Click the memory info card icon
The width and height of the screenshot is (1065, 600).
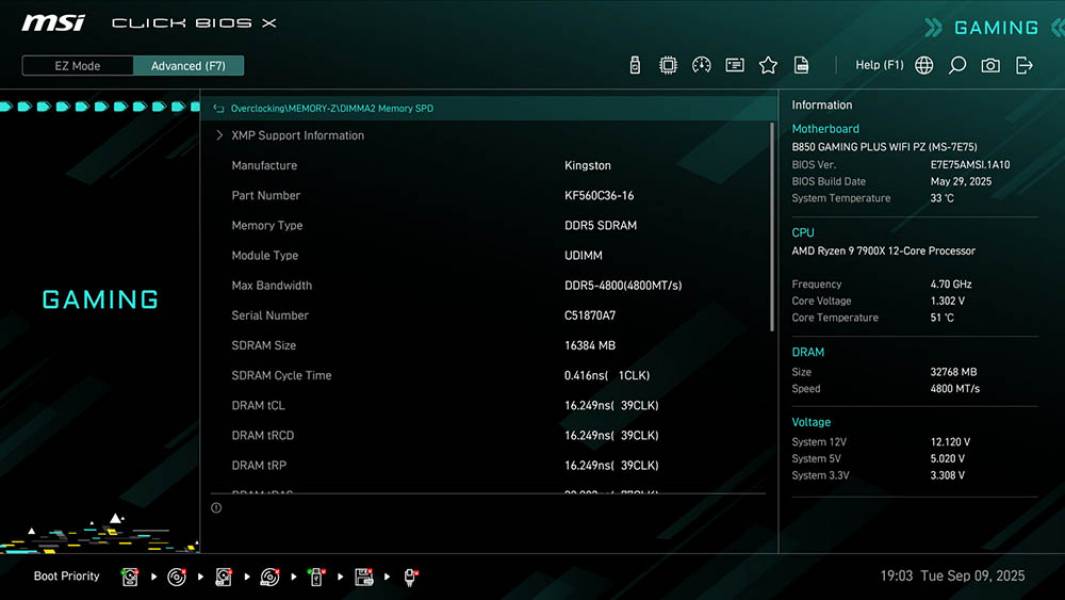tap(735, 64)
